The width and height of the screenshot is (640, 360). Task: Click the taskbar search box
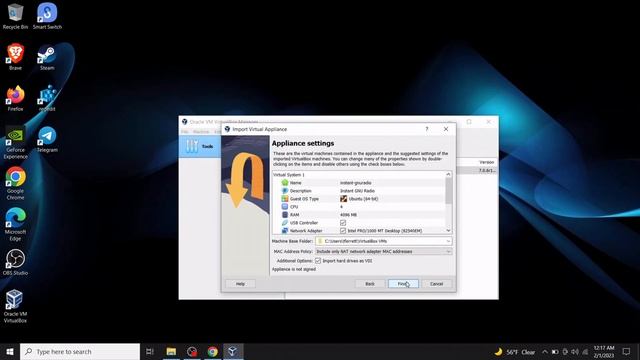coord(80,351)
